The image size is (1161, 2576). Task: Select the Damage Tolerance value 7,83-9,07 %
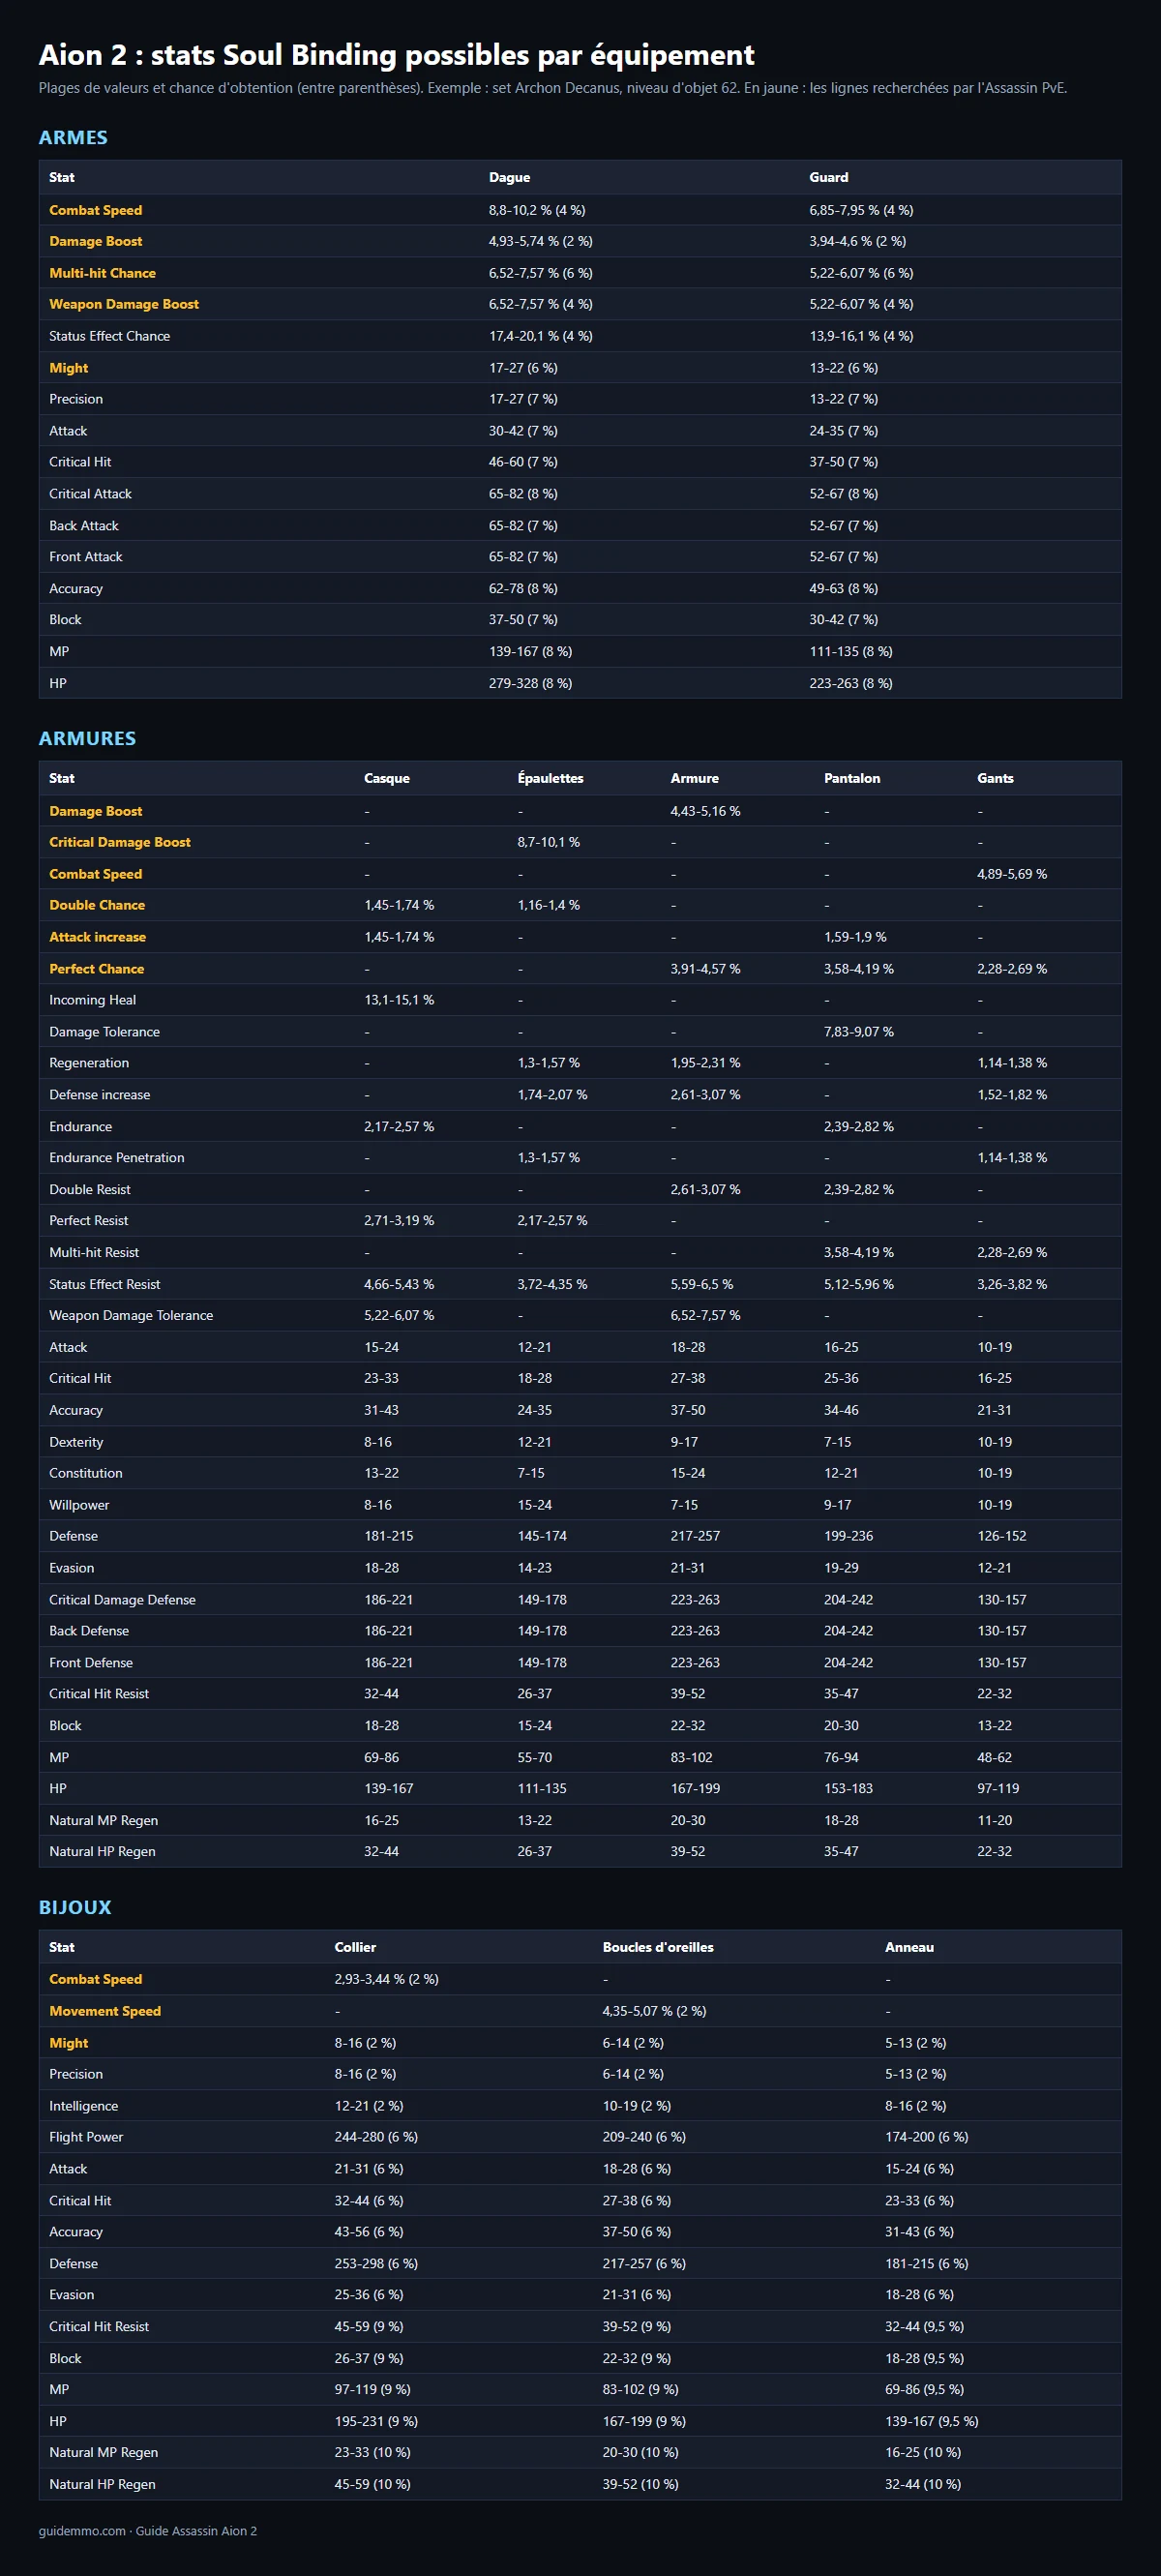click(859, 1032)
